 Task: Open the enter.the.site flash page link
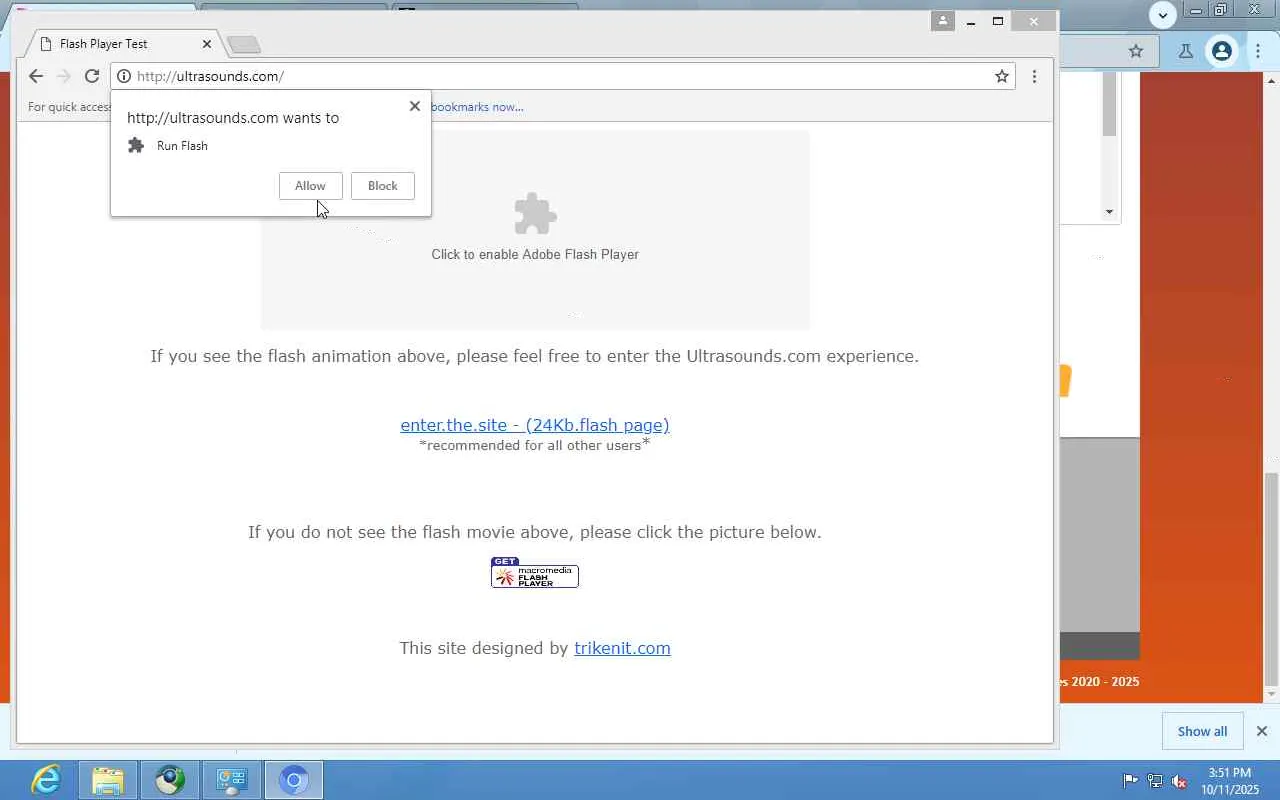click(x=535, y=425)
